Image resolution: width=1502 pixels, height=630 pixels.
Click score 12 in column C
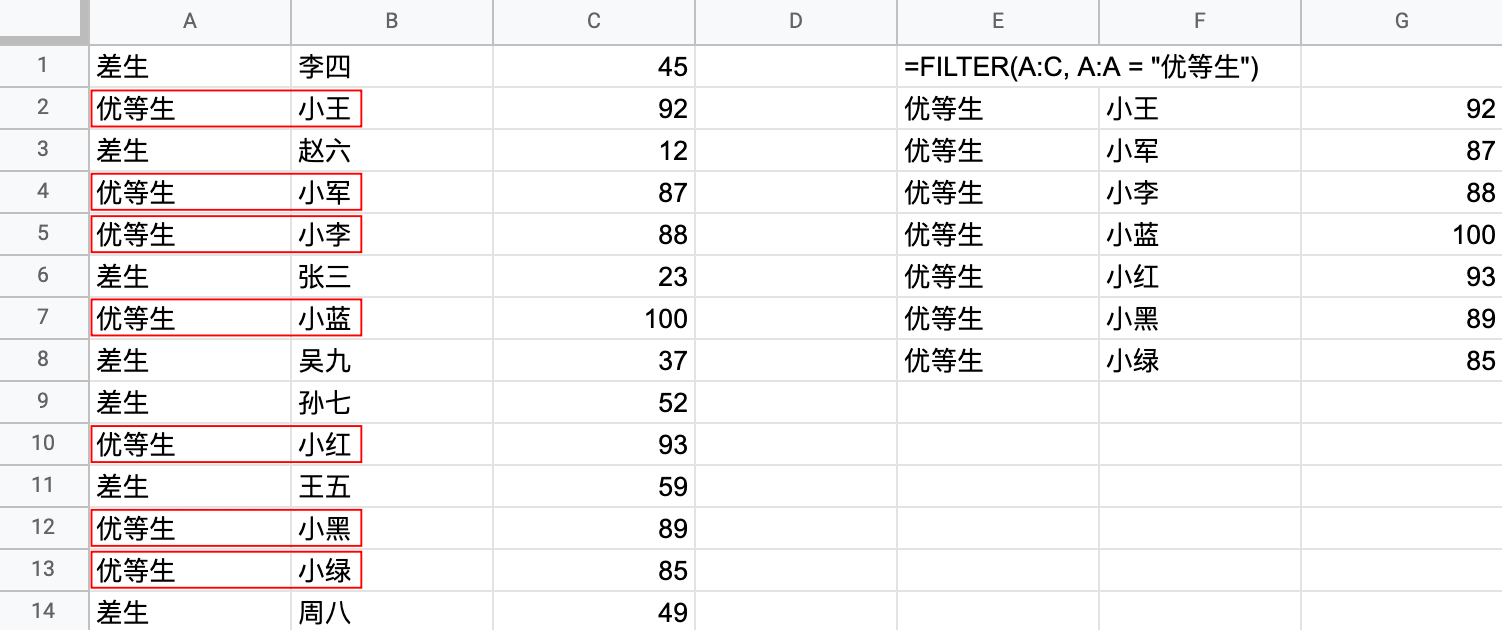point(594,151)
